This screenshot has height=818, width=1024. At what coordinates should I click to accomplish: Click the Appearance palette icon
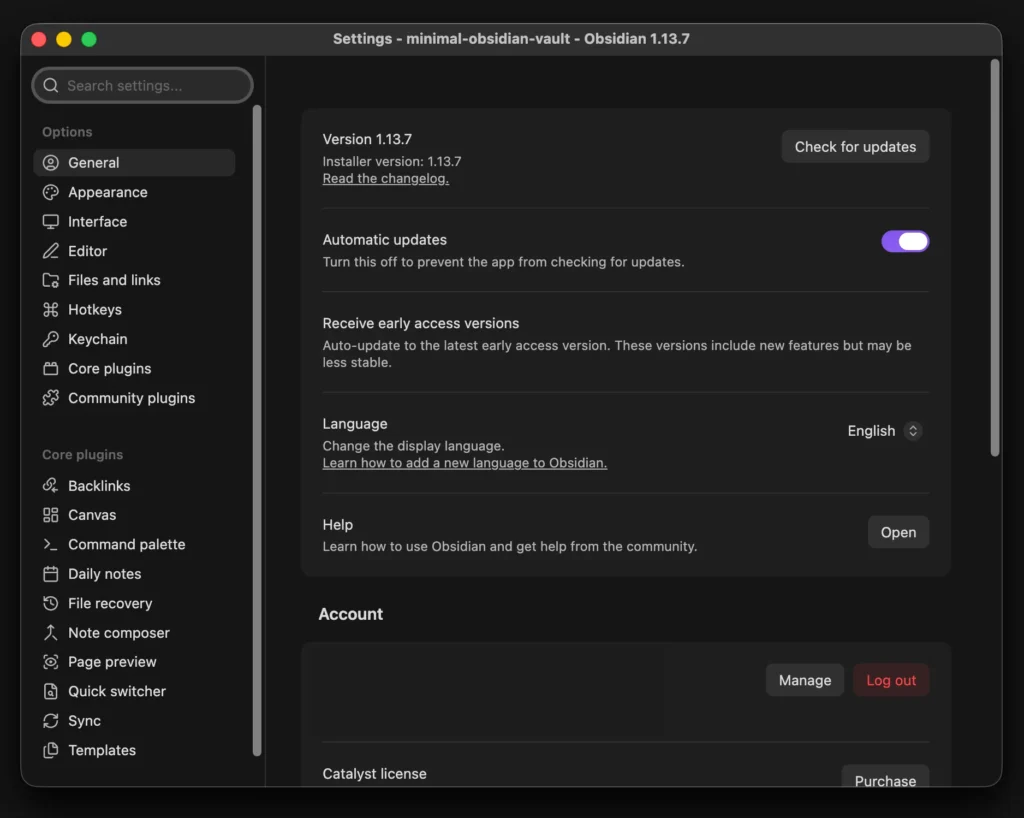(50, 192)
